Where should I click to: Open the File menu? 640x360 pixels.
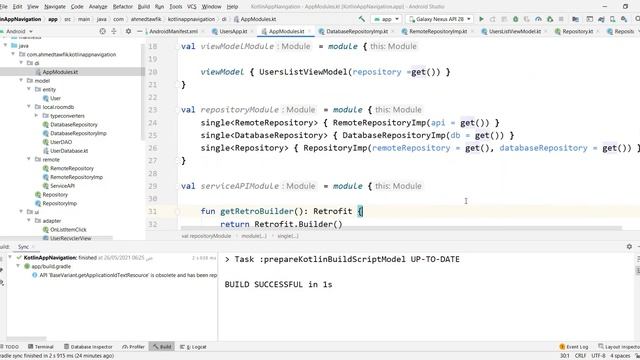click(x=4, y=7)
